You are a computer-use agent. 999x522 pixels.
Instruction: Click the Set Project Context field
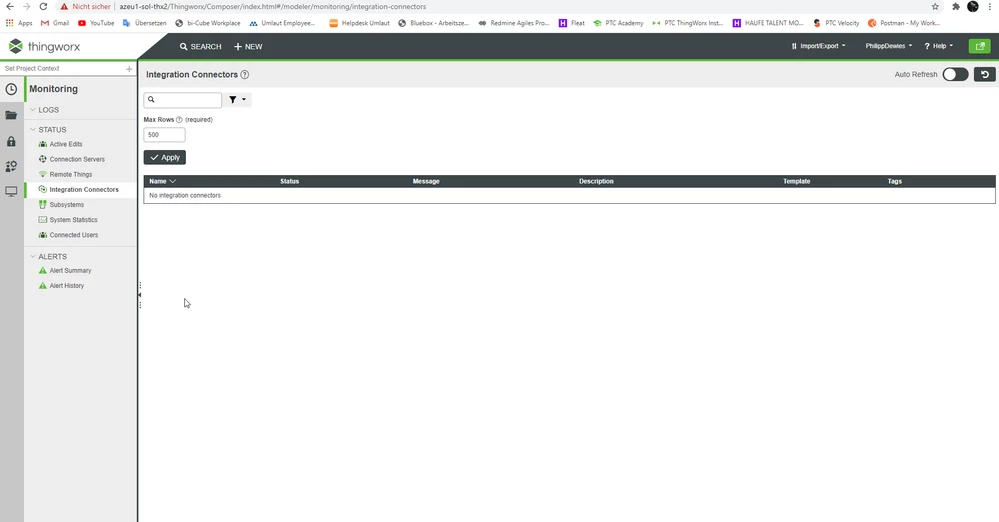[x=62, y=69]
